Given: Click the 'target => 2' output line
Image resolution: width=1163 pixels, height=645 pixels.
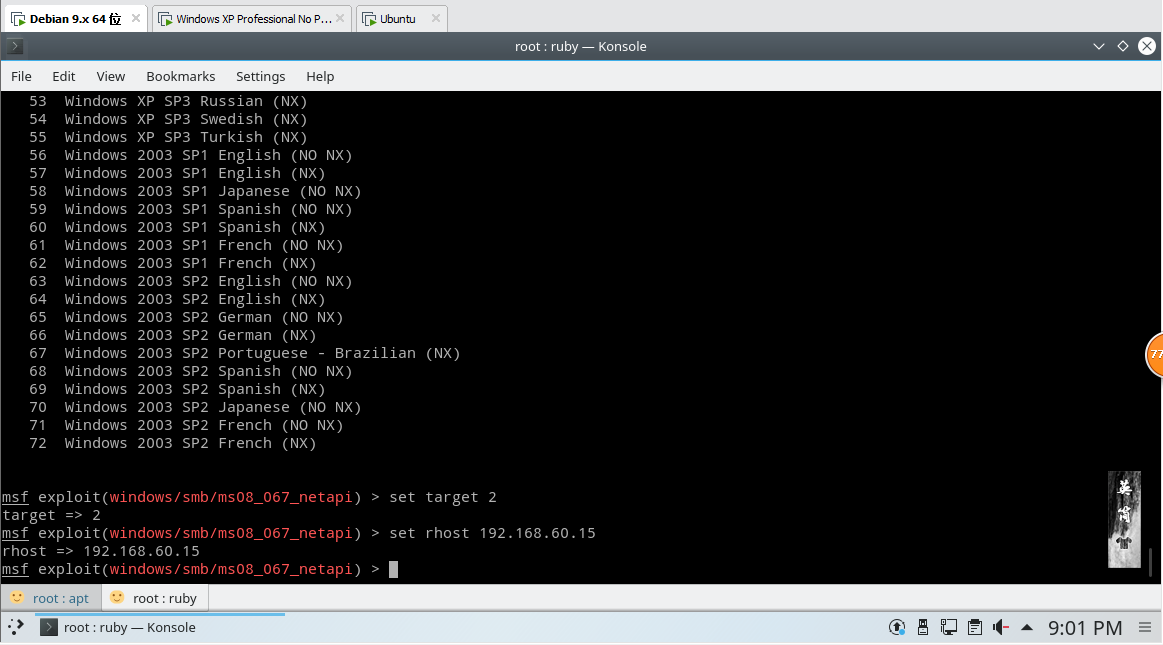Looking at the screenshot, I should [x=51, y=515].
